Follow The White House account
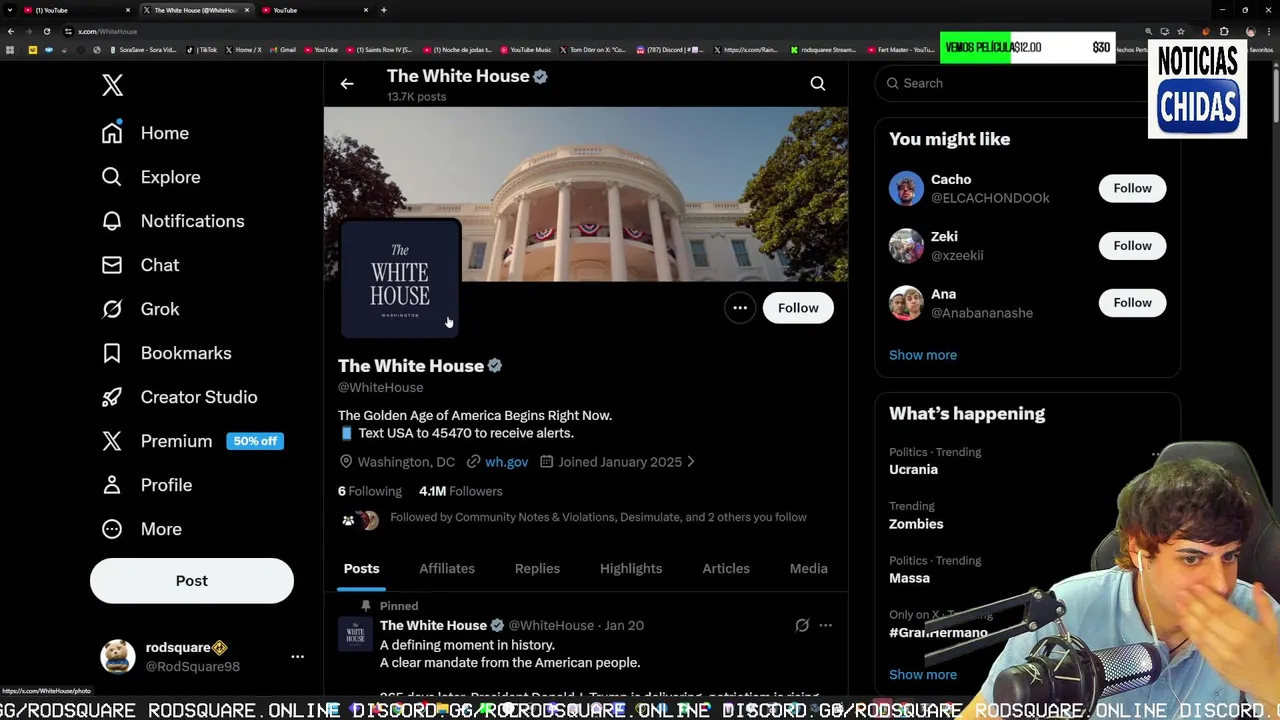The image size is (1280, 720). pos(798,308)
